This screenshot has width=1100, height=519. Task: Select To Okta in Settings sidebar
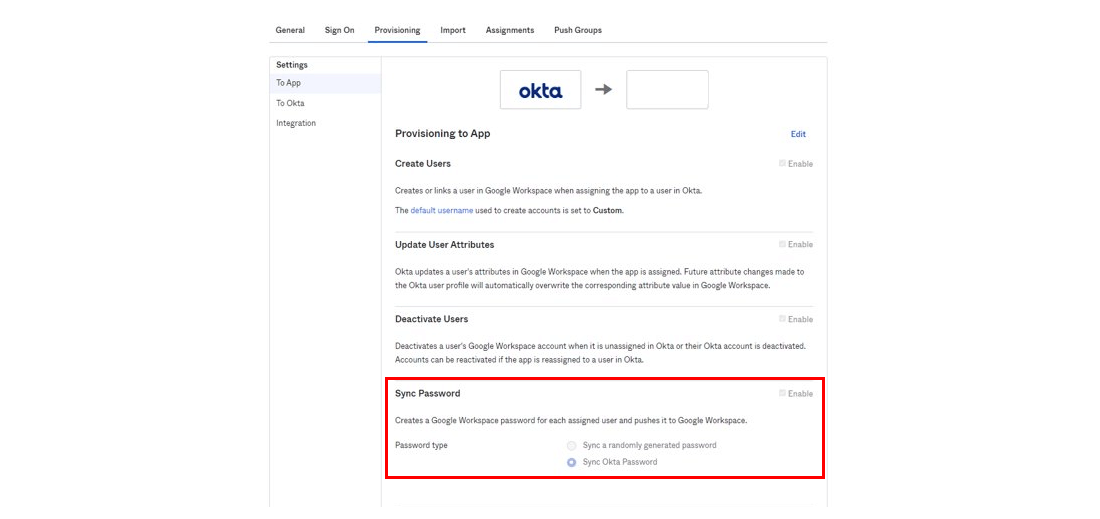point(326,103)
